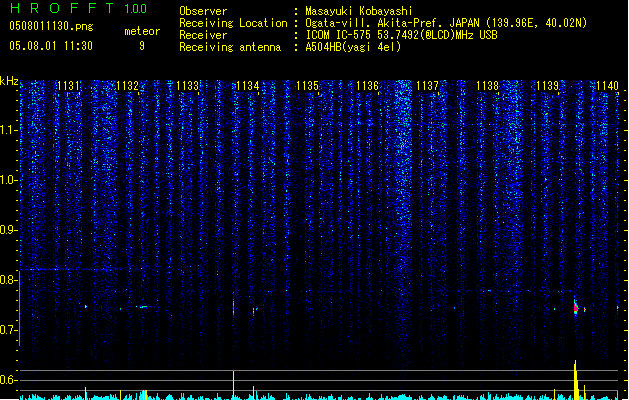Click the Observer label
This screenshot has height=400, width=629.
203,11
